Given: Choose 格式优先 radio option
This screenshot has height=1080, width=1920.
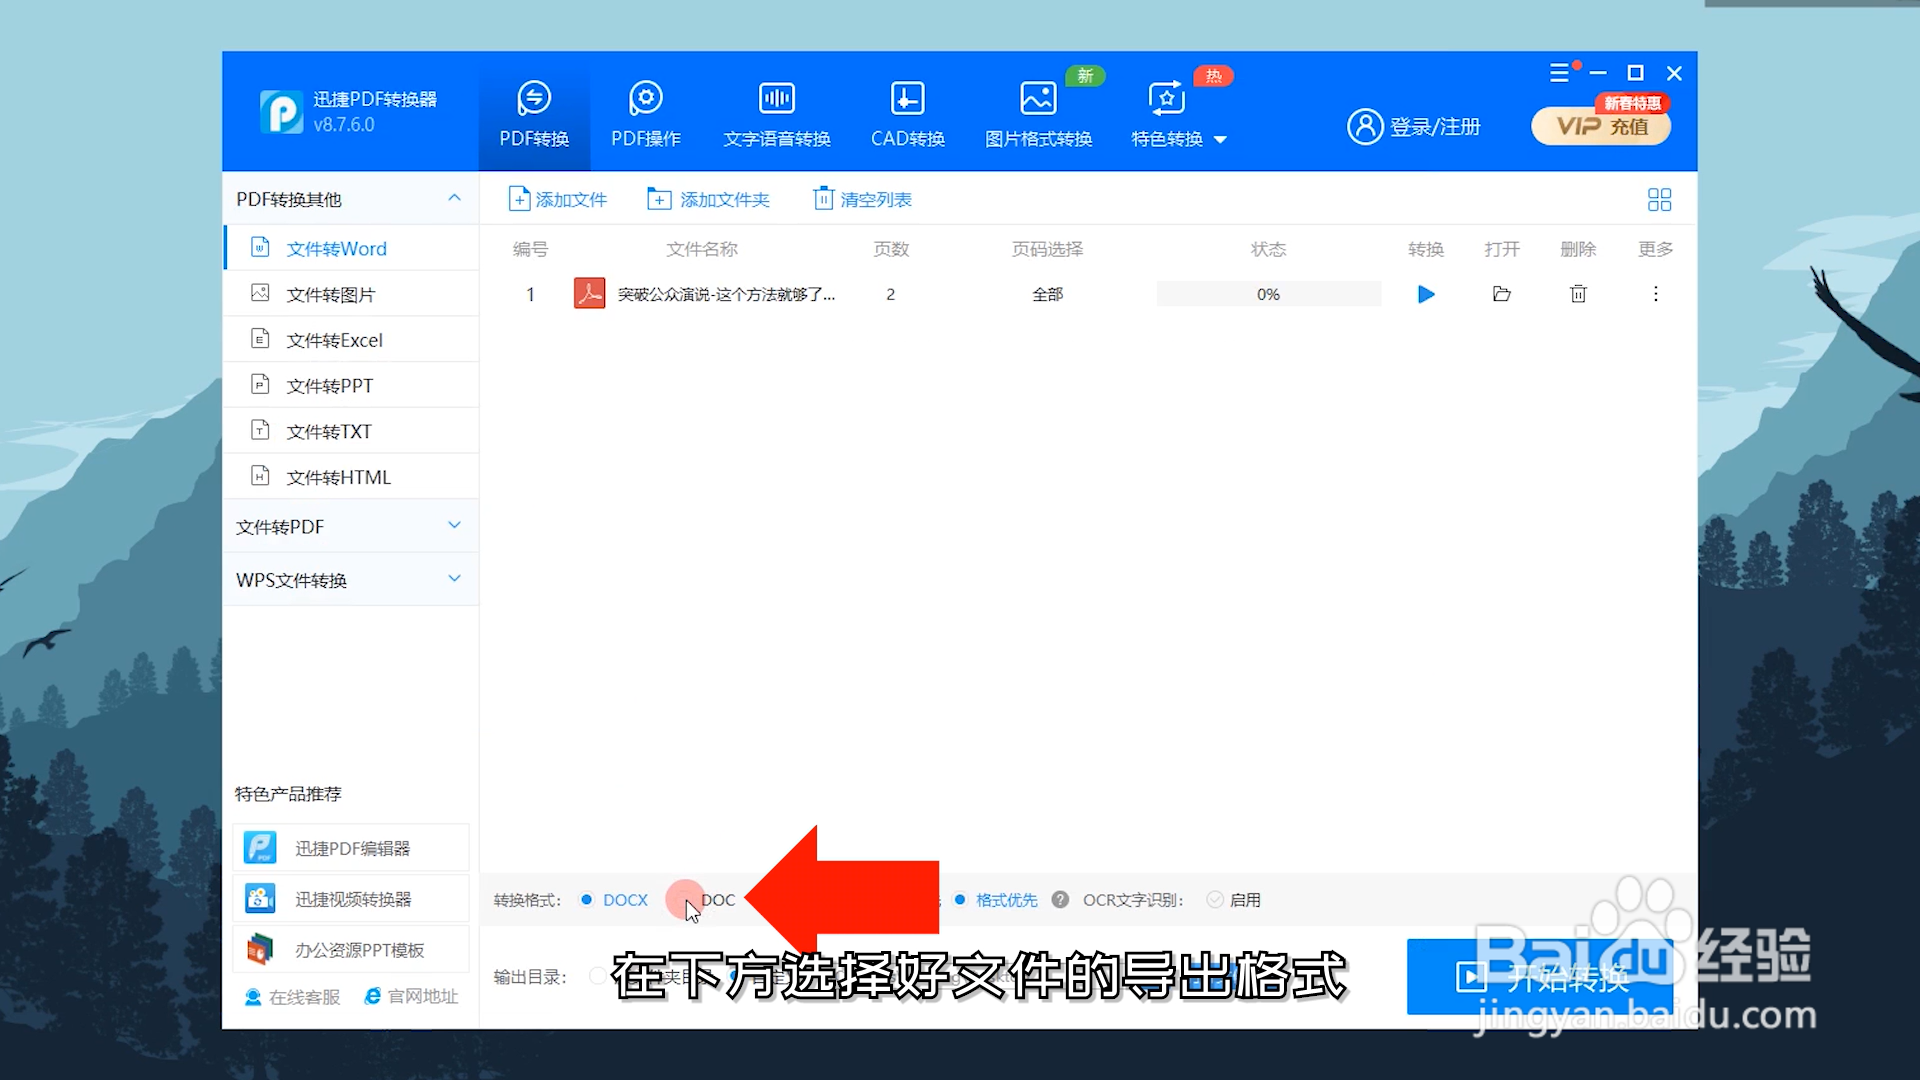Looking at the screenshot, I should pos(960,900).
